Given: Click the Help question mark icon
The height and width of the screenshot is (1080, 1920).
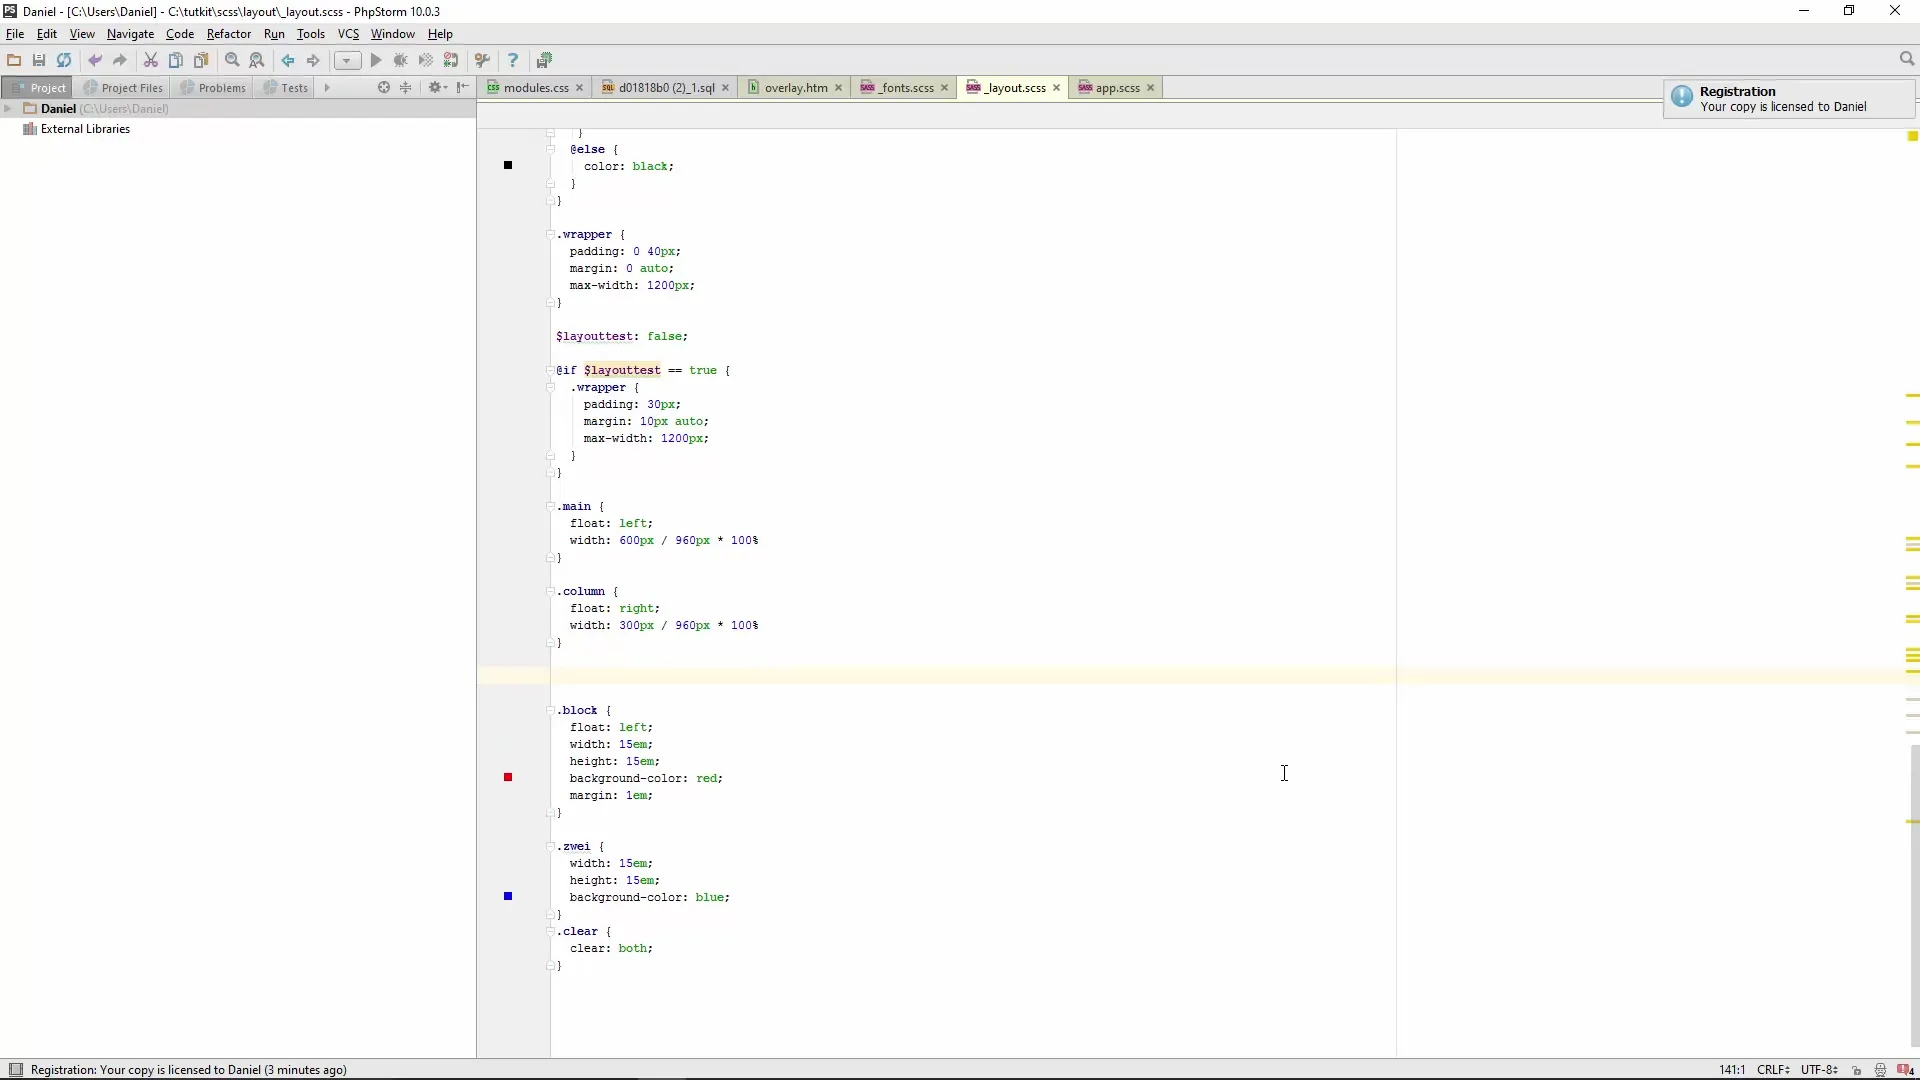Looking at the screenshot, I should point(513,60).
